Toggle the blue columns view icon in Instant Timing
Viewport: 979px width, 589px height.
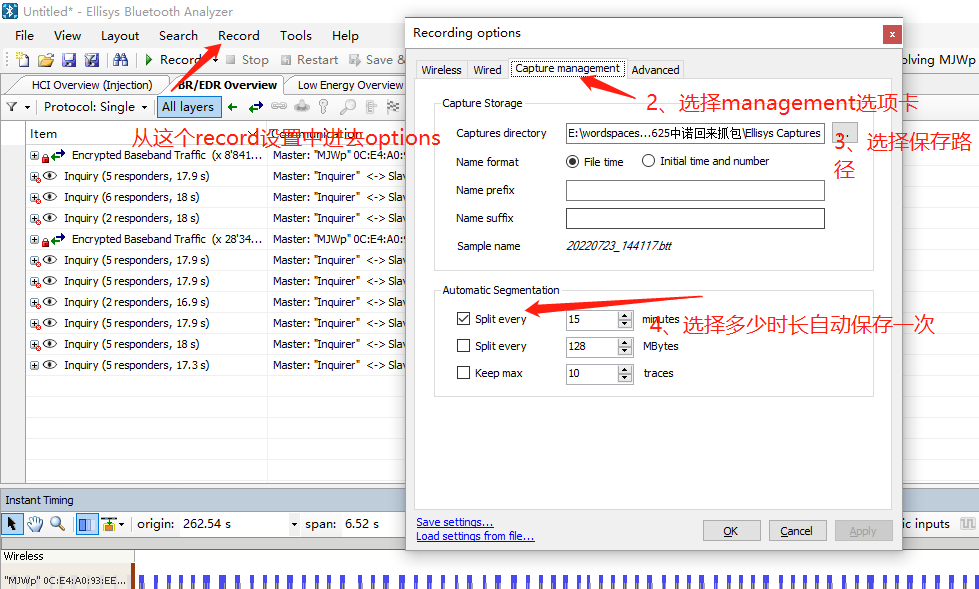(87, 524)
